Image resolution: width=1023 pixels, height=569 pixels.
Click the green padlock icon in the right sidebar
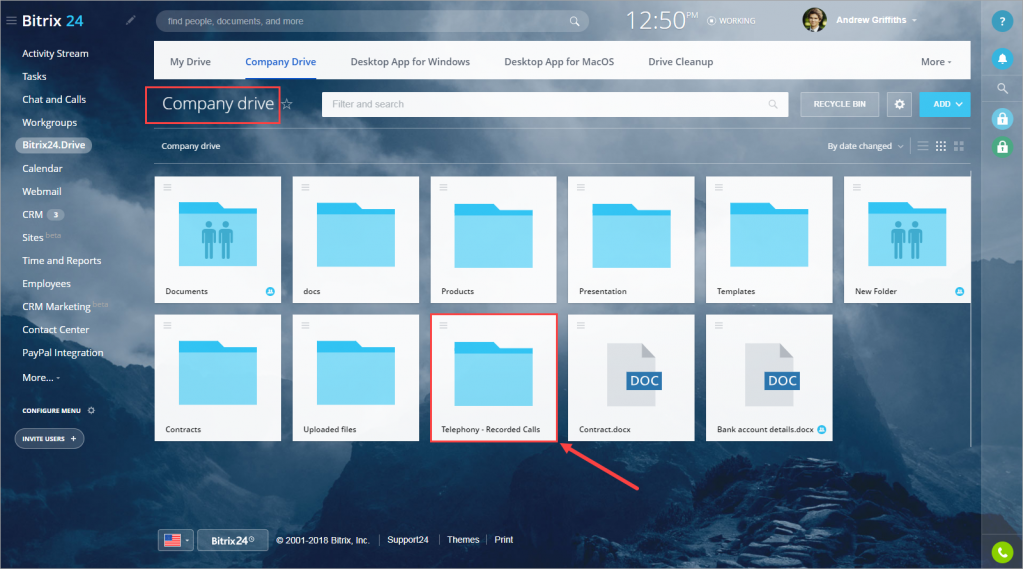[x=1002, y=147]
